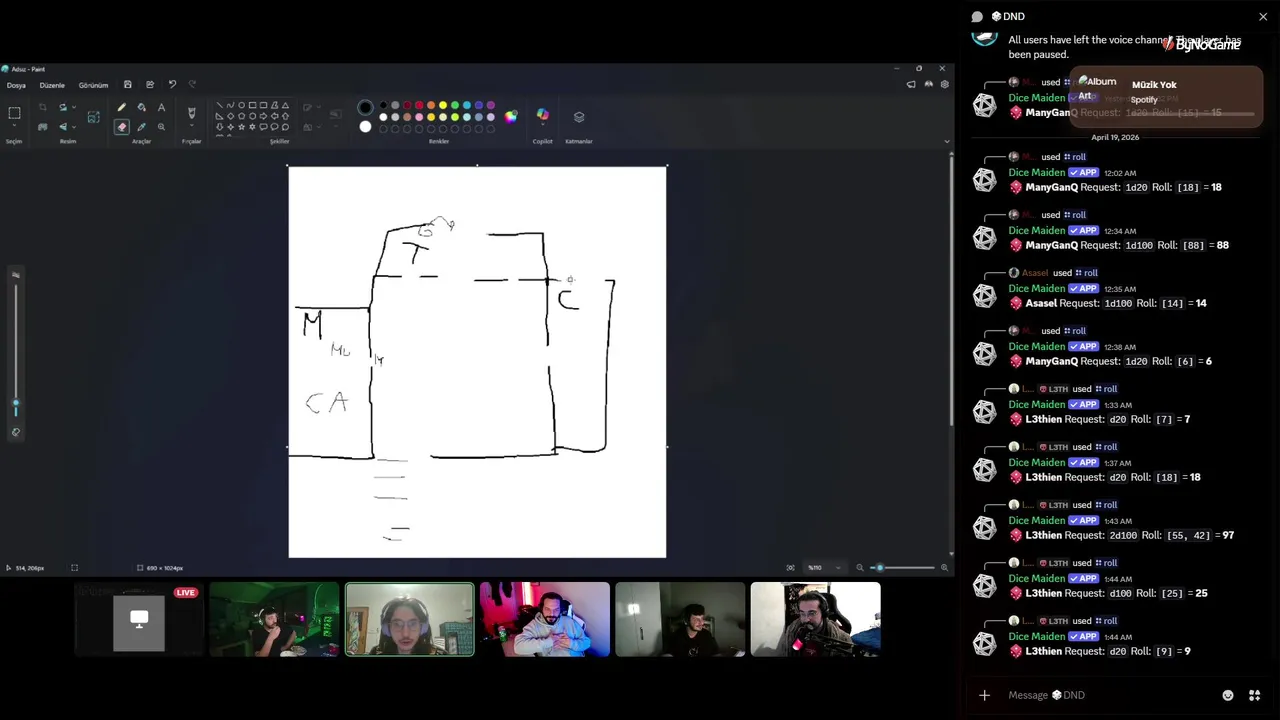
Task: Open Paint settings gear icon
Action: (944, 84)
